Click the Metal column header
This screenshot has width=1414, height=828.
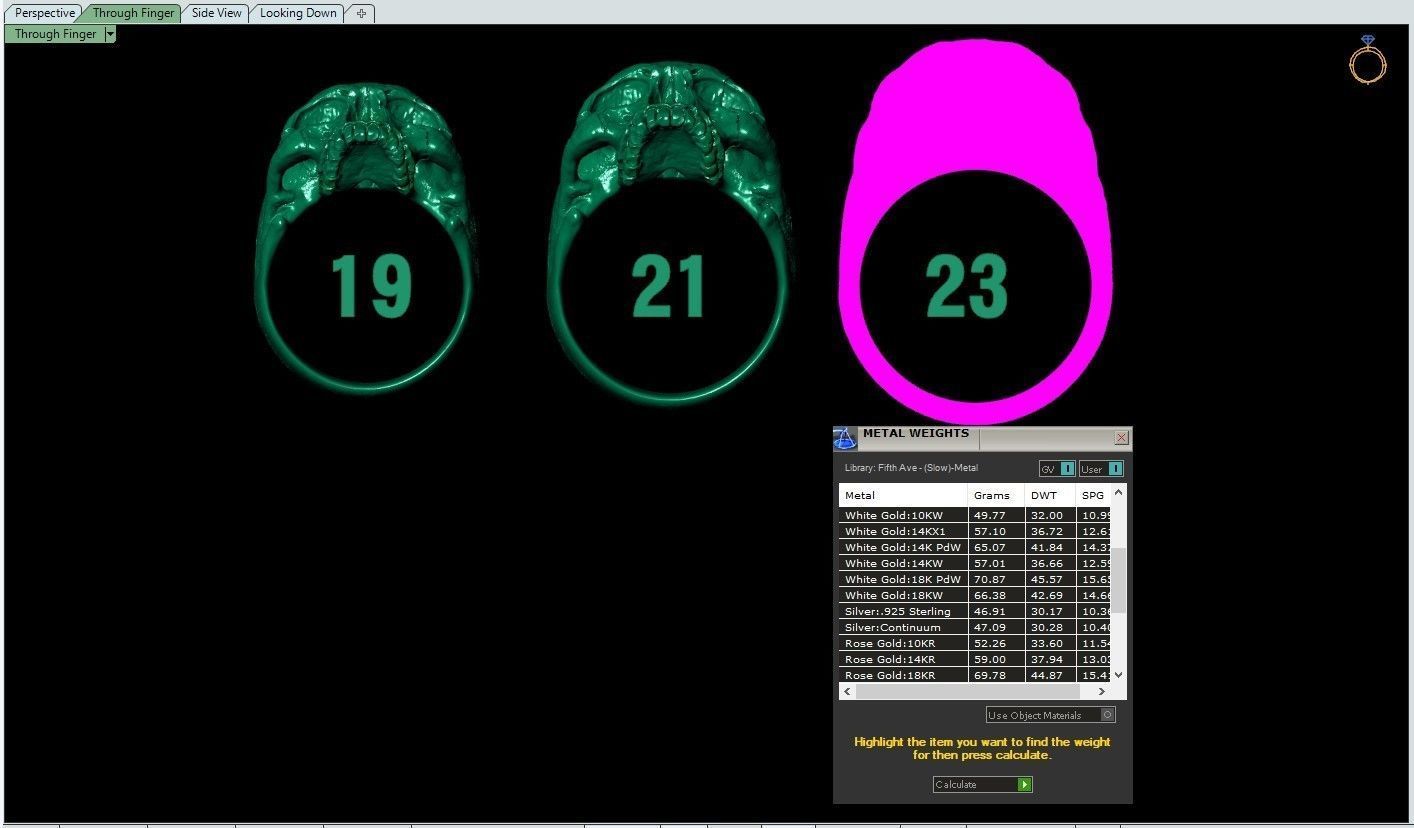903,495
